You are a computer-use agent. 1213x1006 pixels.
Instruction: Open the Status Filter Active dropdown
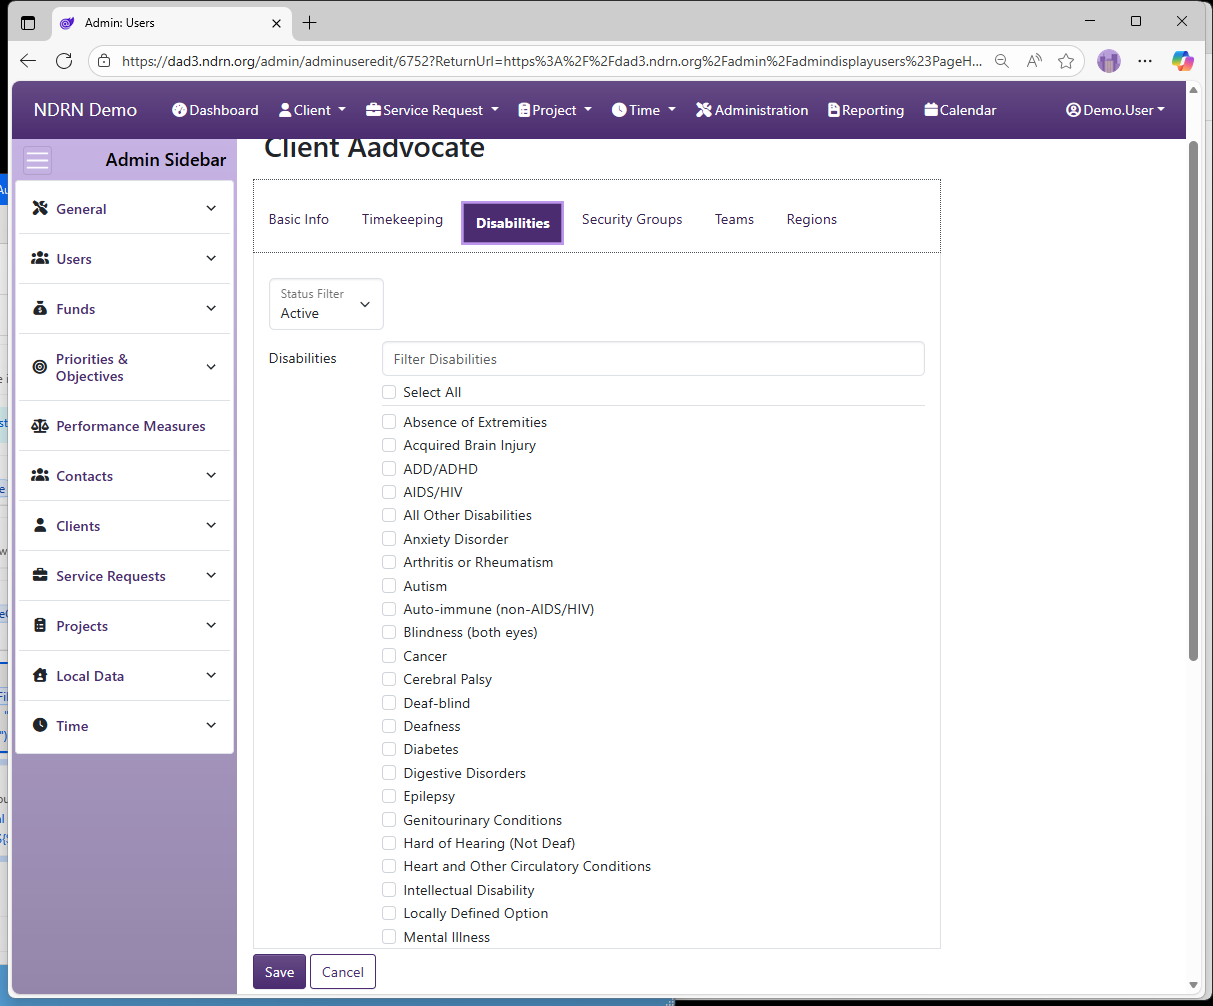pos(326,304)
